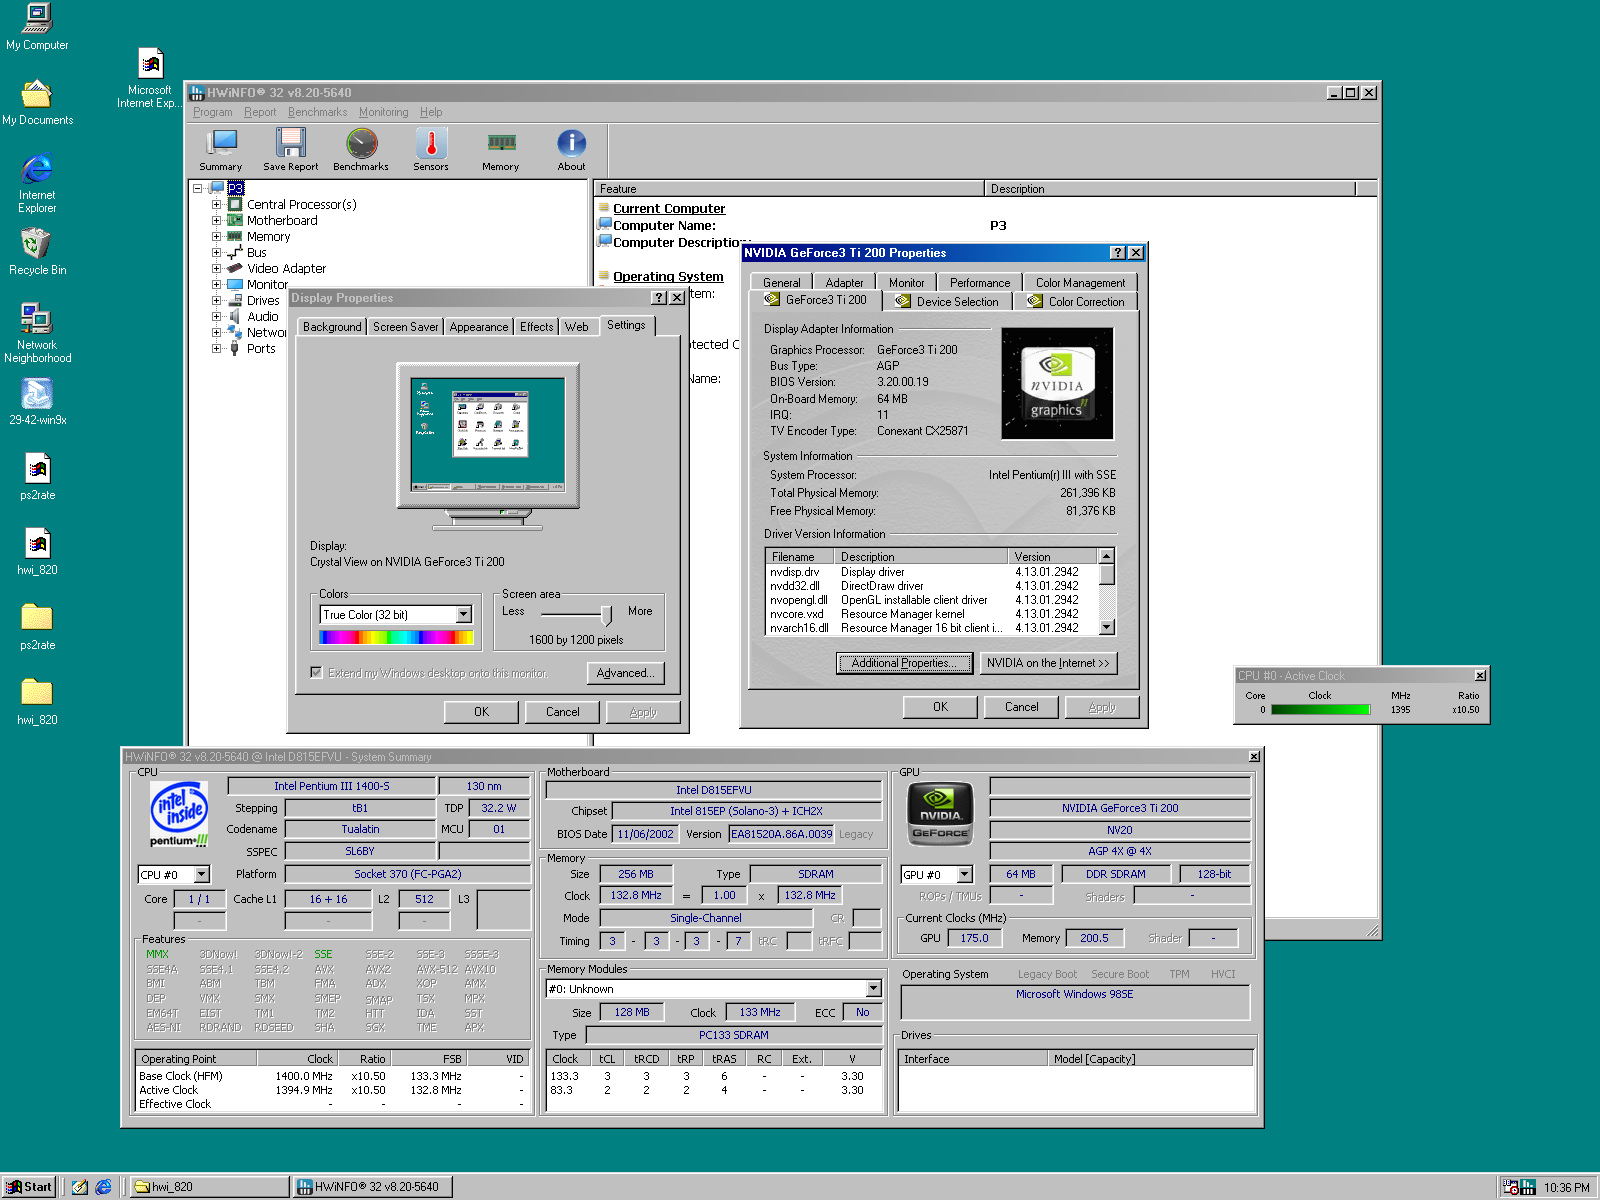Select the Recycle Bin desktop icon
The width and height of the screenshot is (1600, 1200).
[37, 252]
